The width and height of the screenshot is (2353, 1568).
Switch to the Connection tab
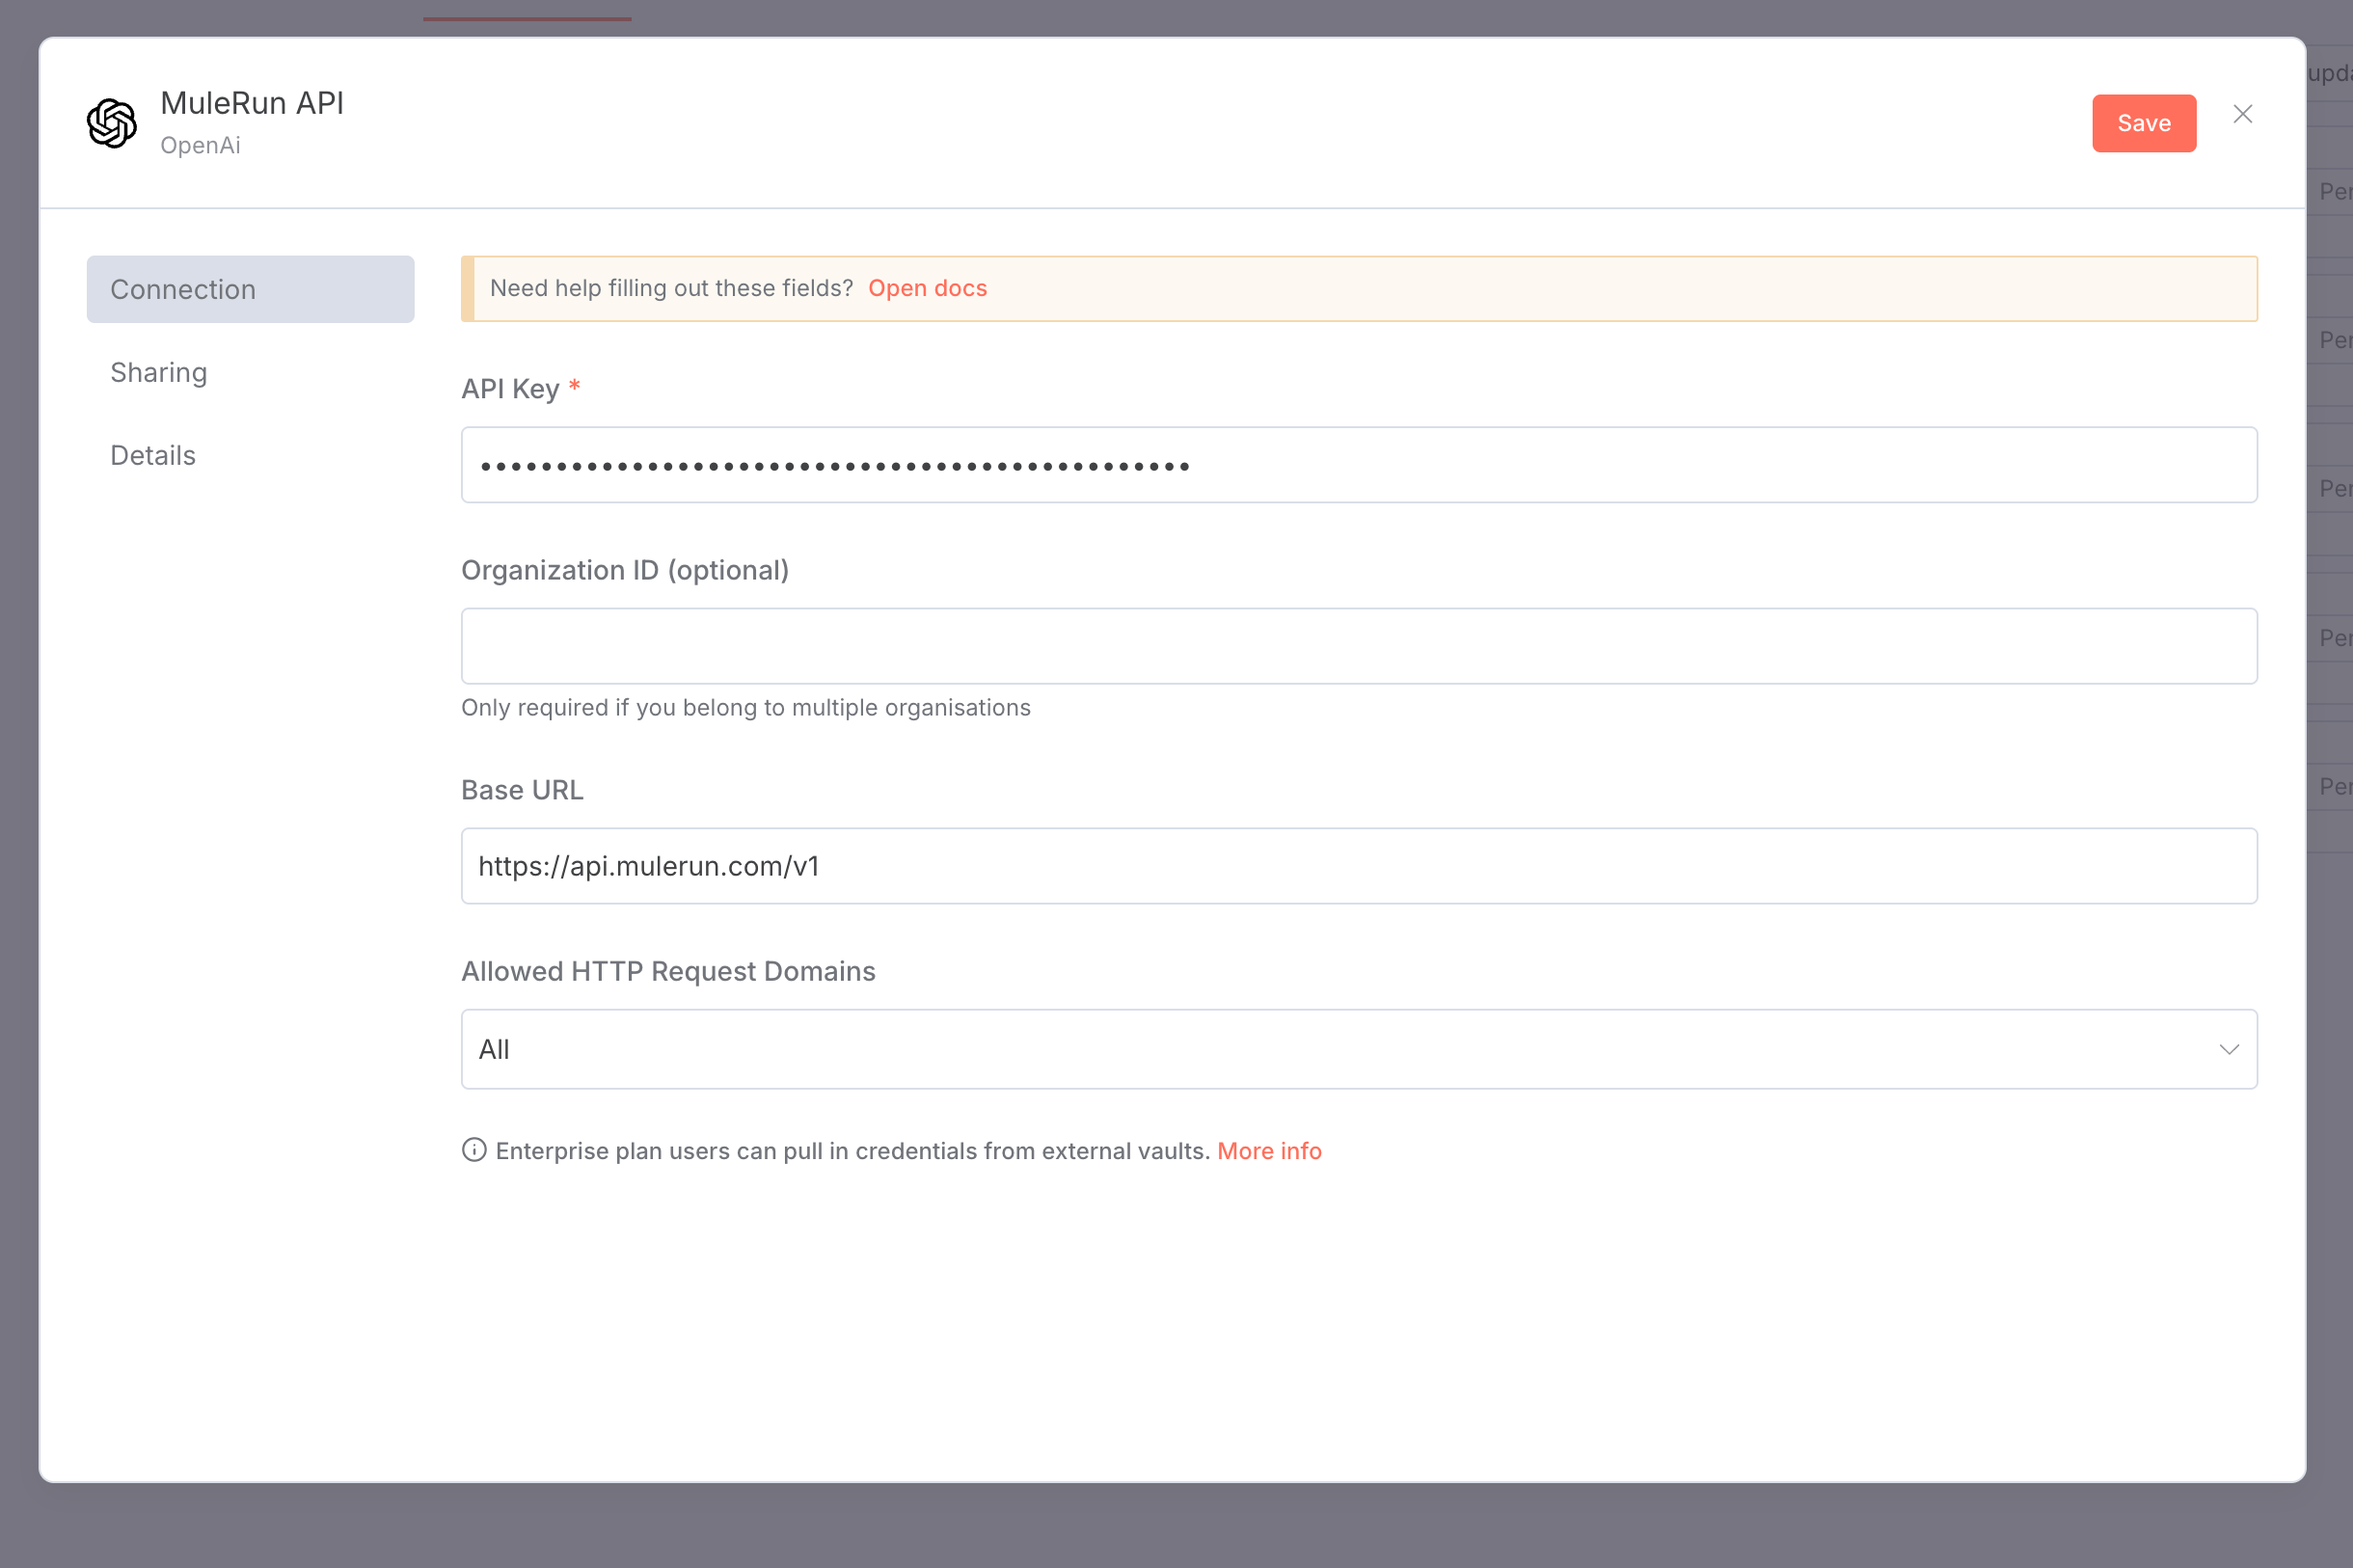pos(250,289)
